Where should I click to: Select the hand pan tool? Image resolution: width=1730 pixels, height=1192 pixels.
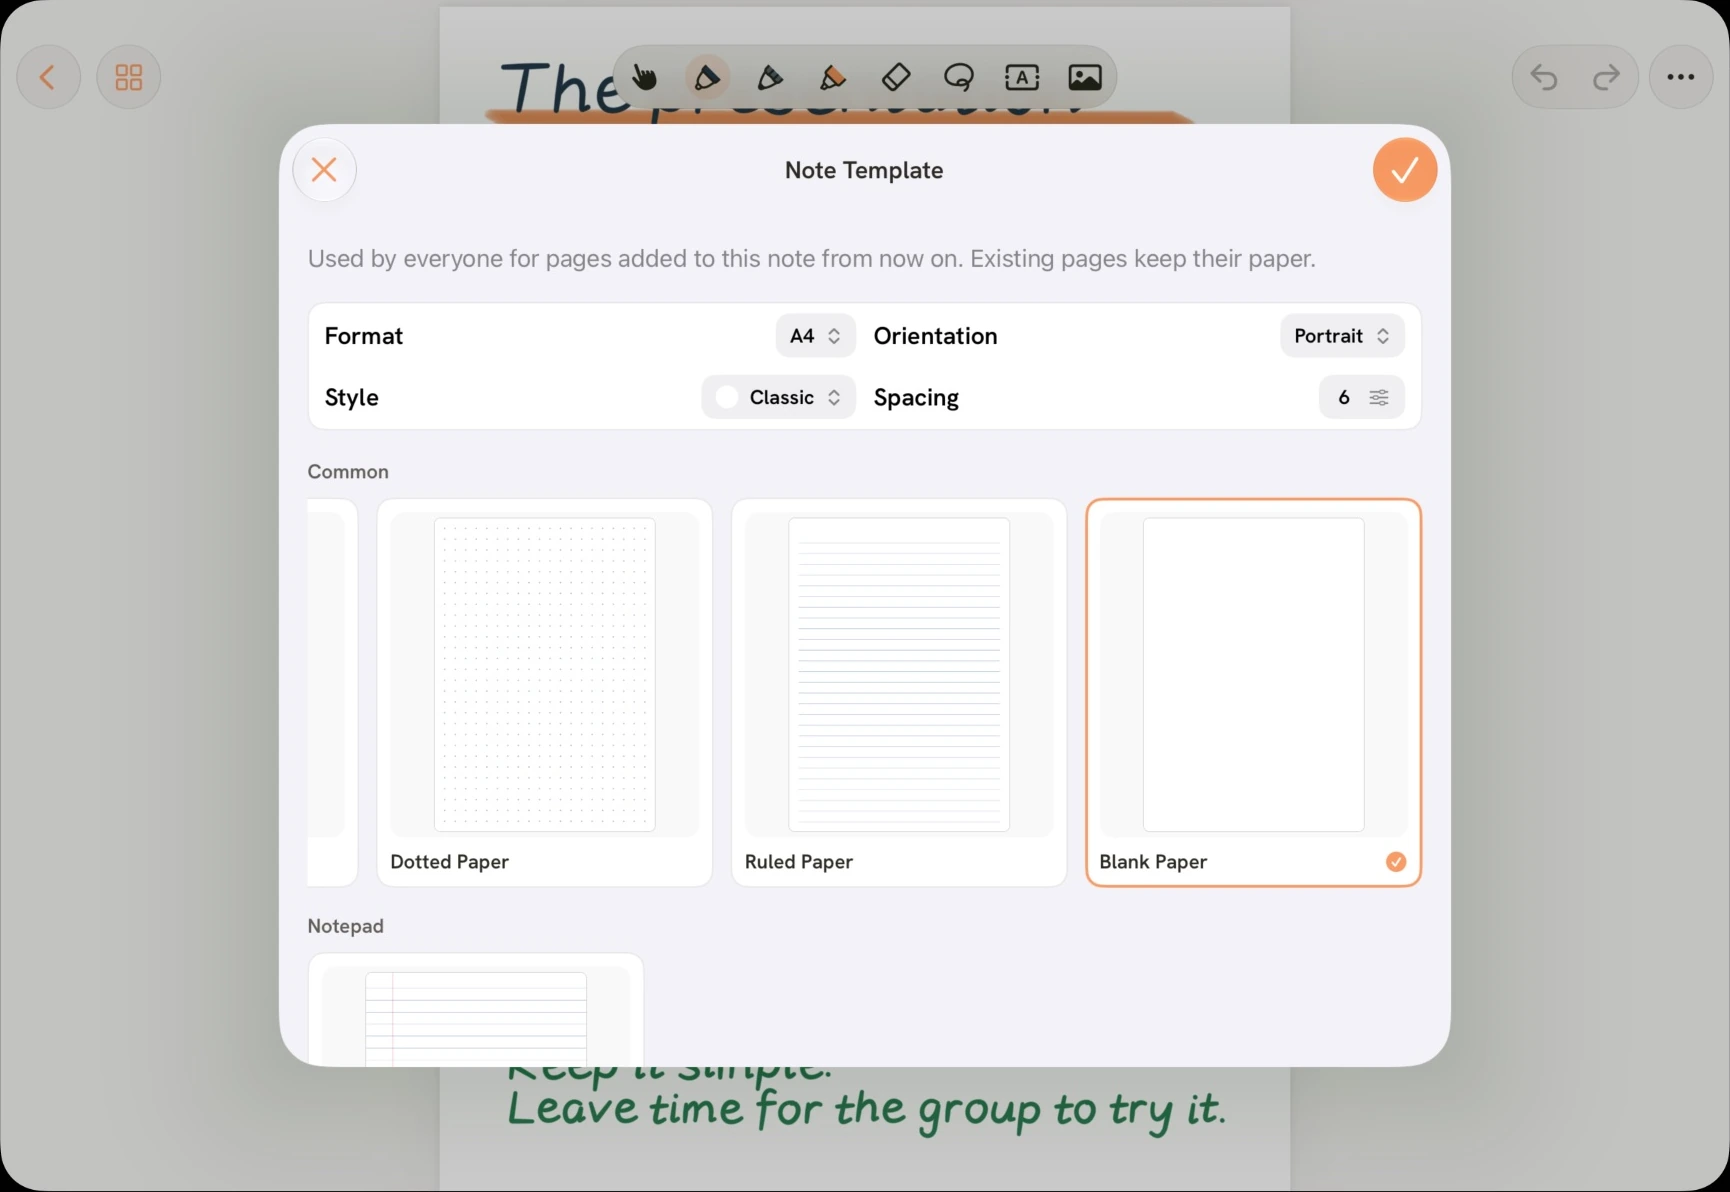click(x=644, y=77)
